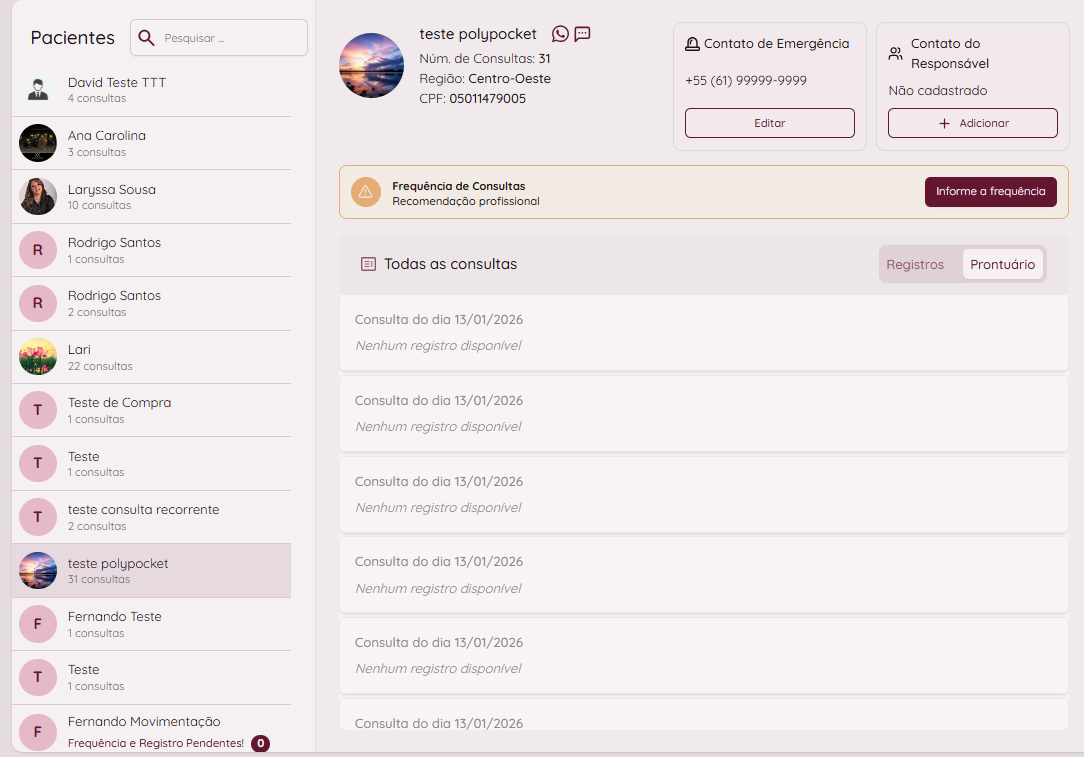This screenshot has width=1084, height=757.
Task: Click the search magnifier icon
Action: click(146, 38)
